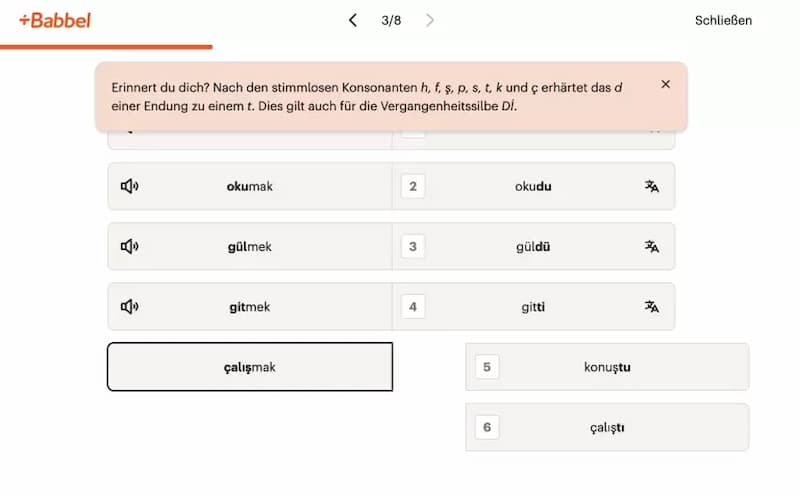Show translation for okudu

(652, 187)
